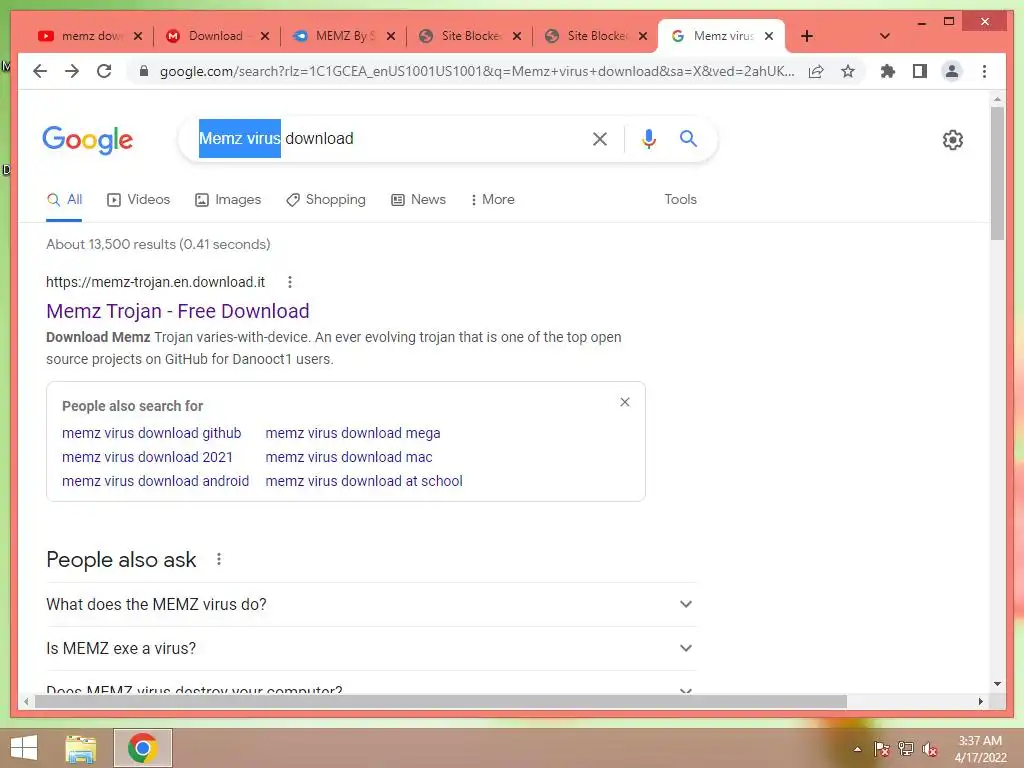Go back with the browser back arrow
1024x768 pixels.
[x=40, y=71]
